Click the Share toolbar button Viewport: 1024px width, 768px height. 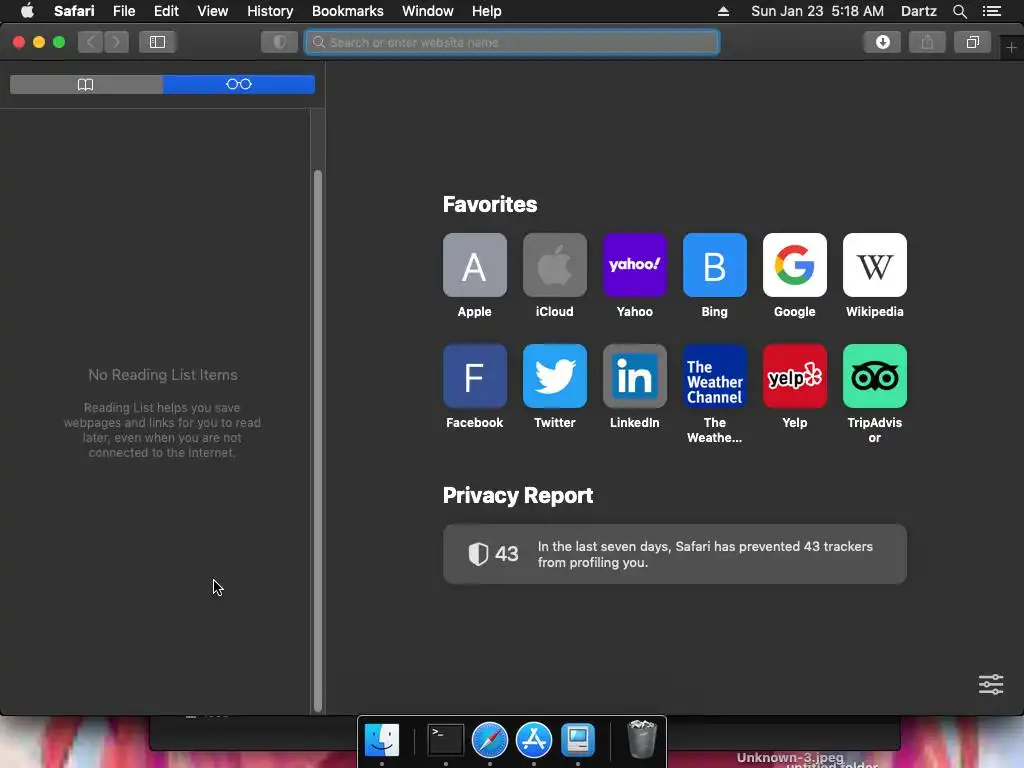(x=927, y=42)
